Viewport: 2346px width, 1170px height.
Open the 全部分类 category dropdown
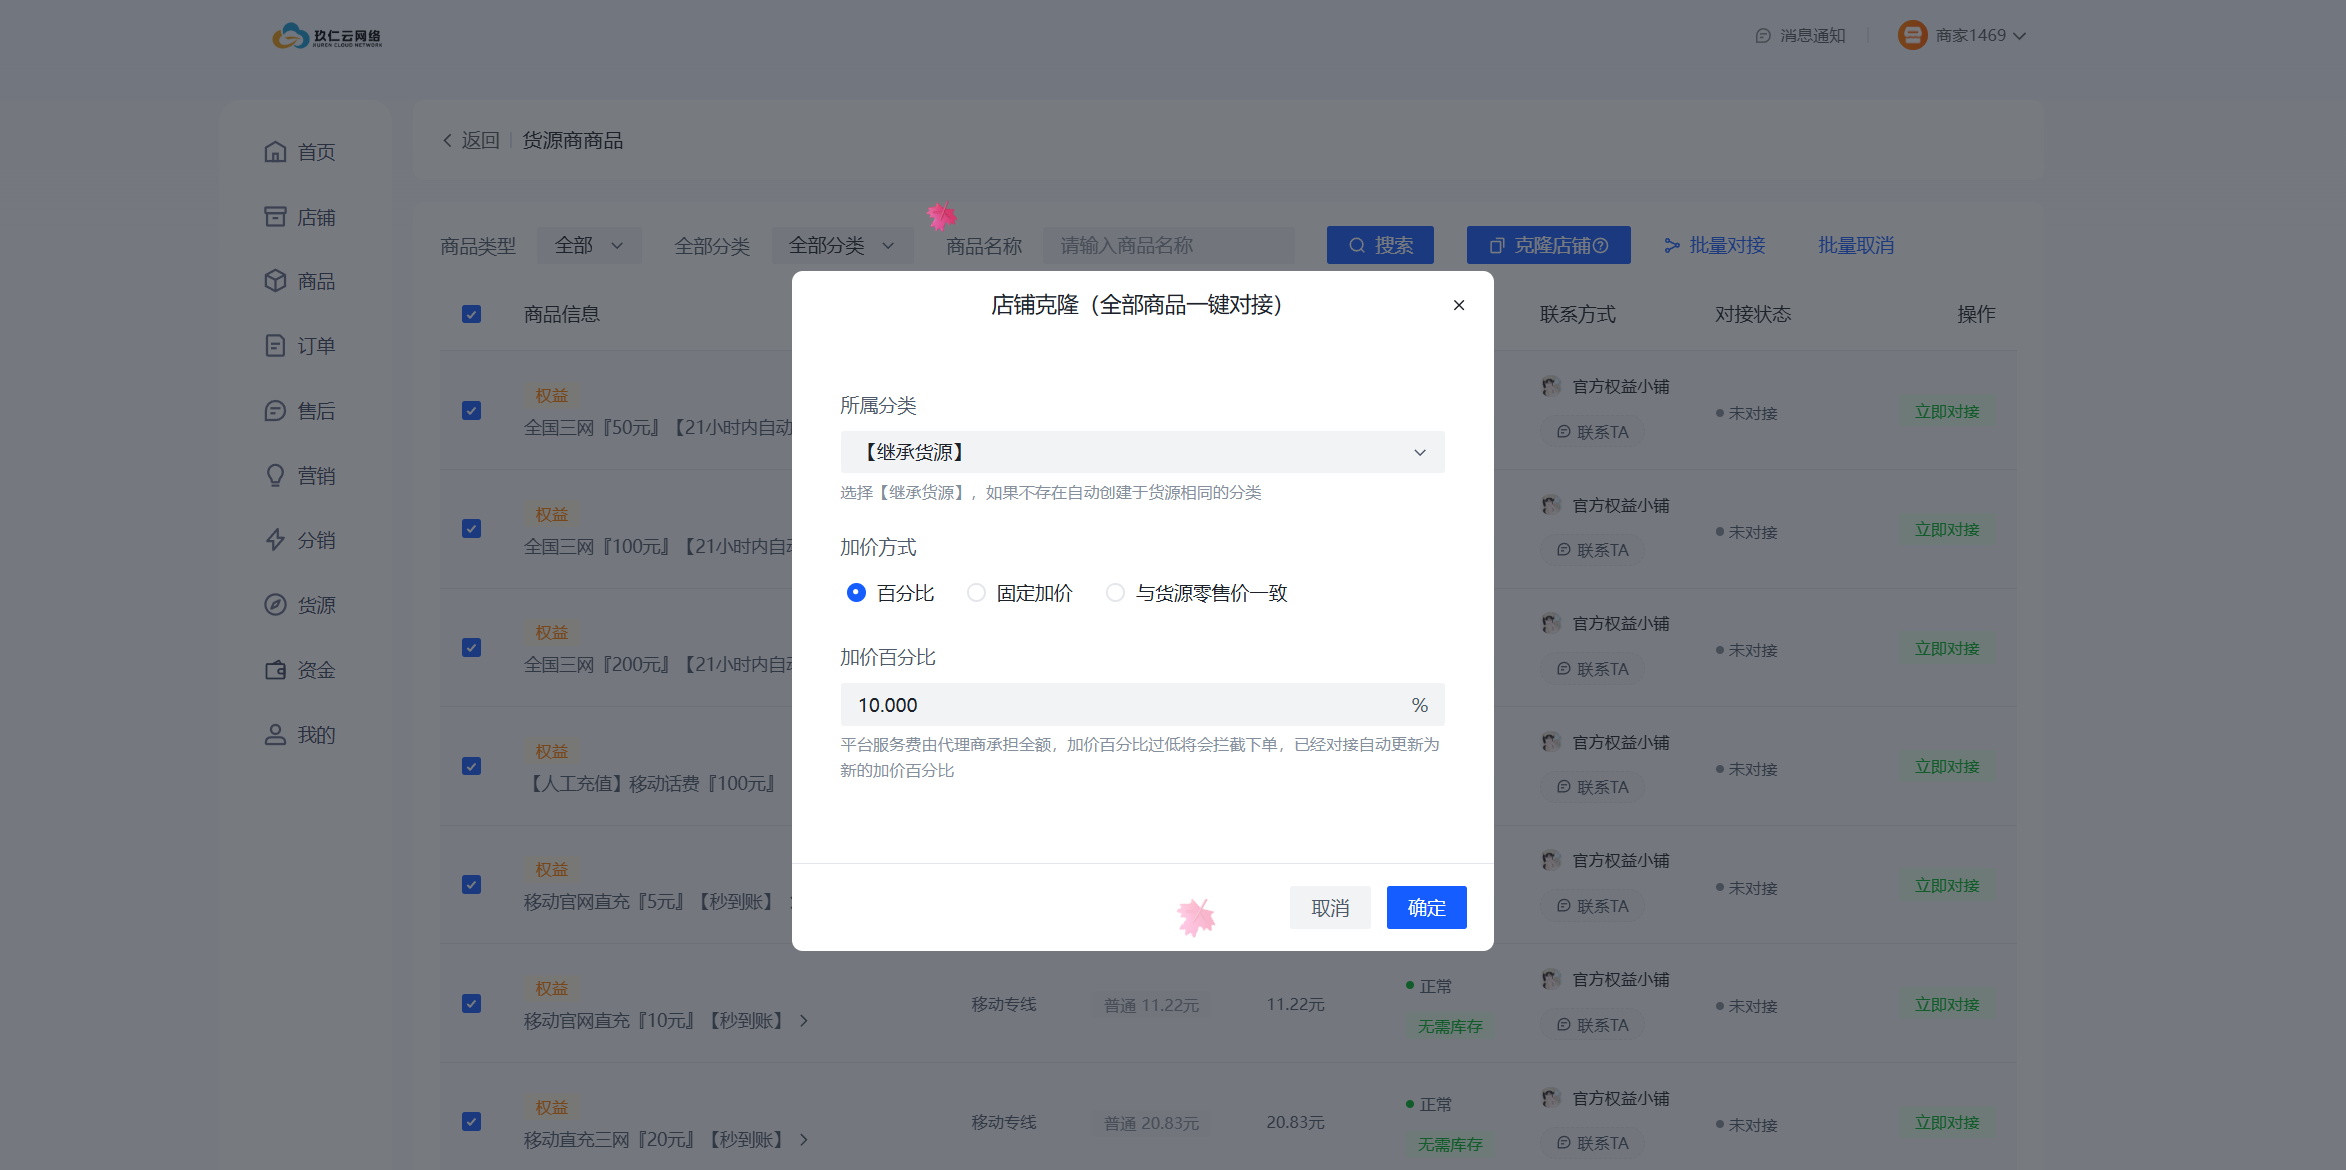click(842, 245)
